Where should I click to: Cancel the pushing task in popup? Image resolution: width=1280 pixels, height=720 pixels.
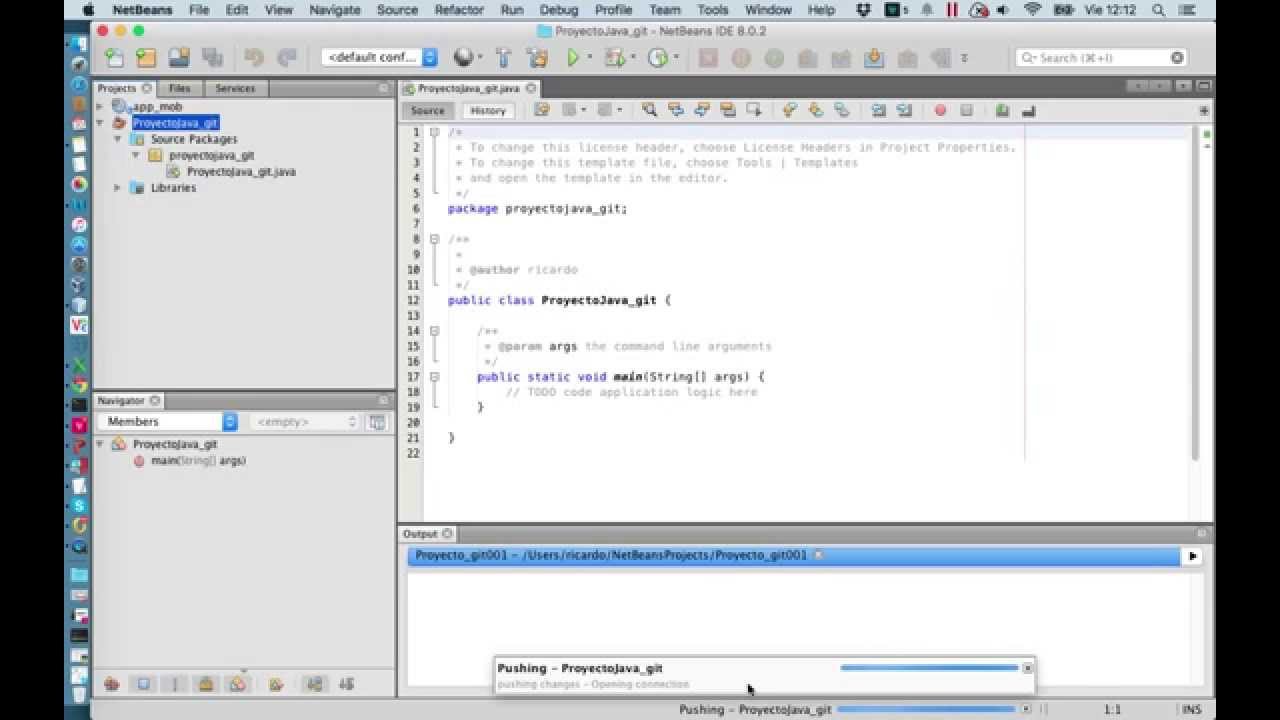click(x=1027, y=668)
